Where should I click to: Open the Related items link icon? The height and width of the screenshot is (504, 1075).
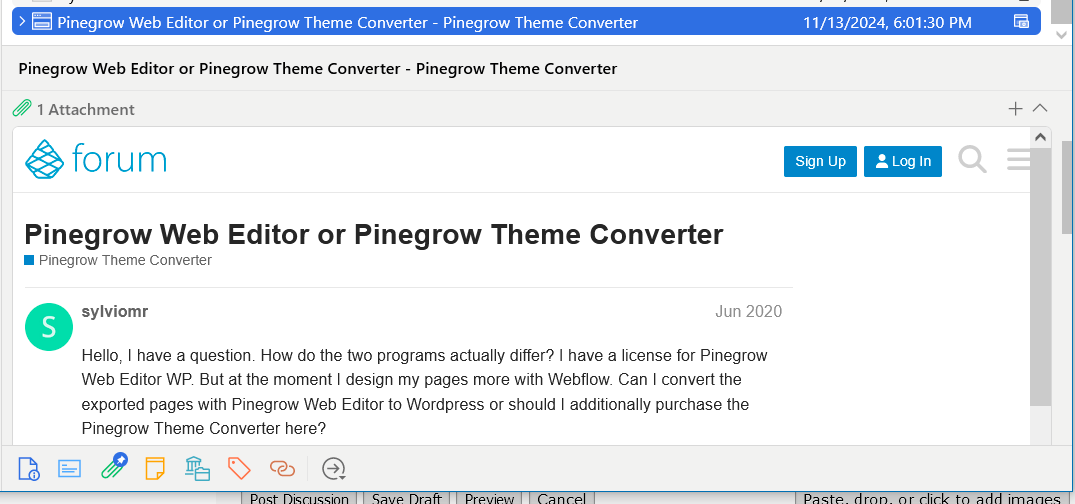pos(282,468)
